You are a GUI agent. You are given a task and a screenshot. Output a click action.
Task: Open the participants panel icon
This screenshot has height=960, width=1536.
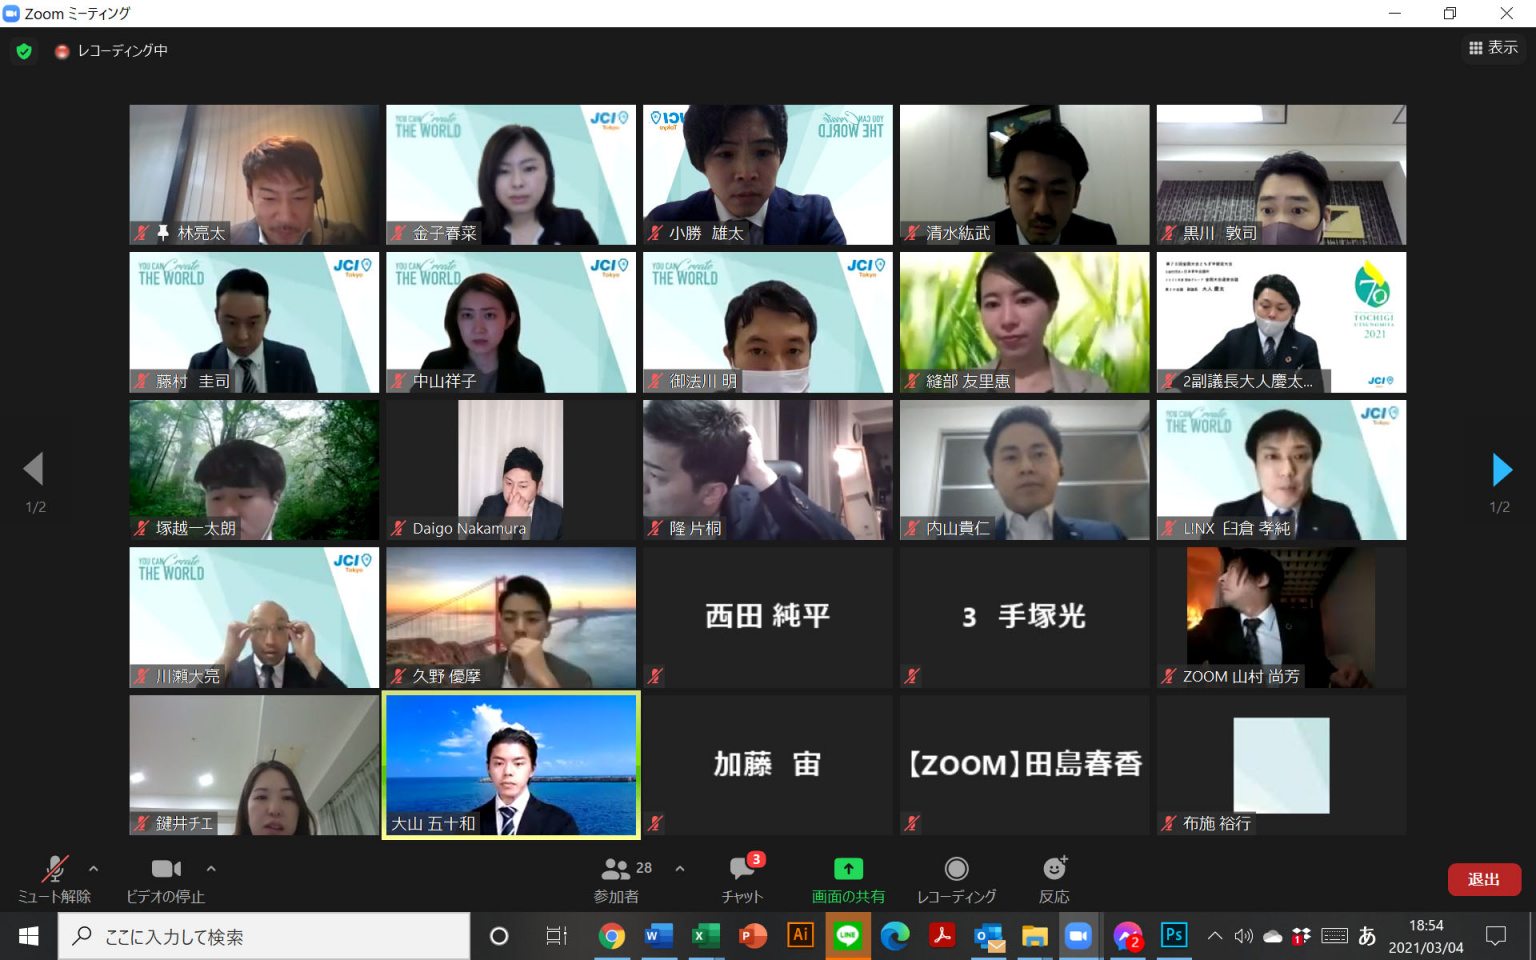[616, 869]
